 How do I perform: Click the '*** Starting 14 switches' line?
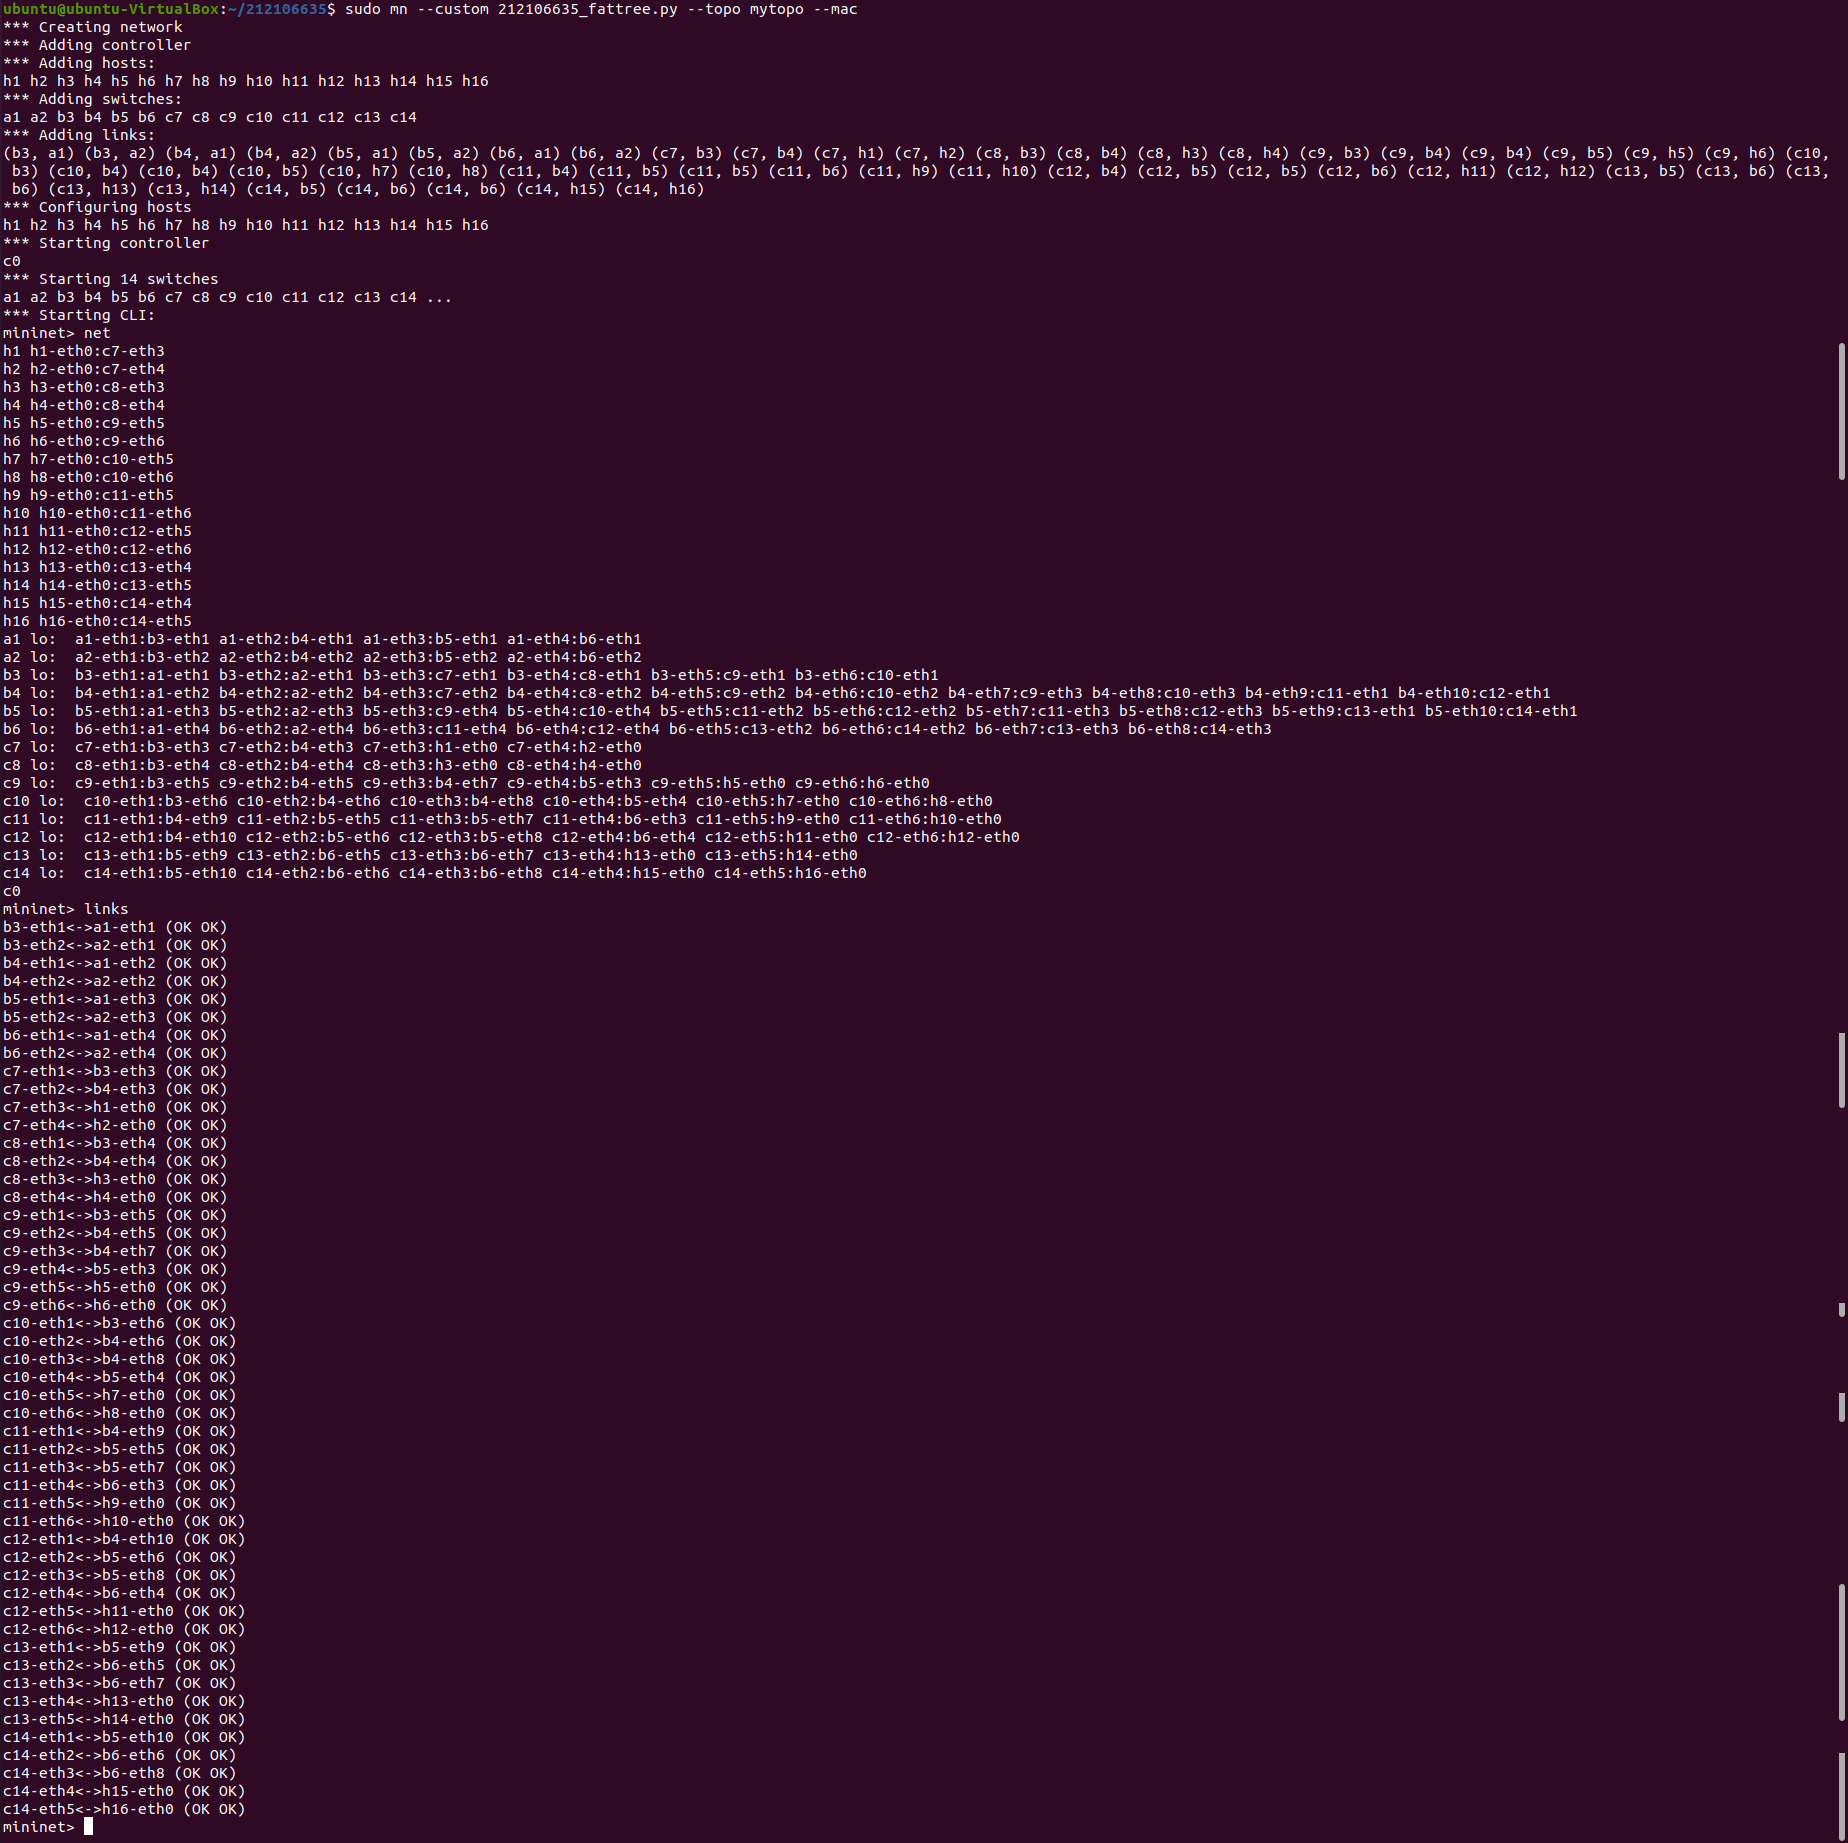point(111,279)
